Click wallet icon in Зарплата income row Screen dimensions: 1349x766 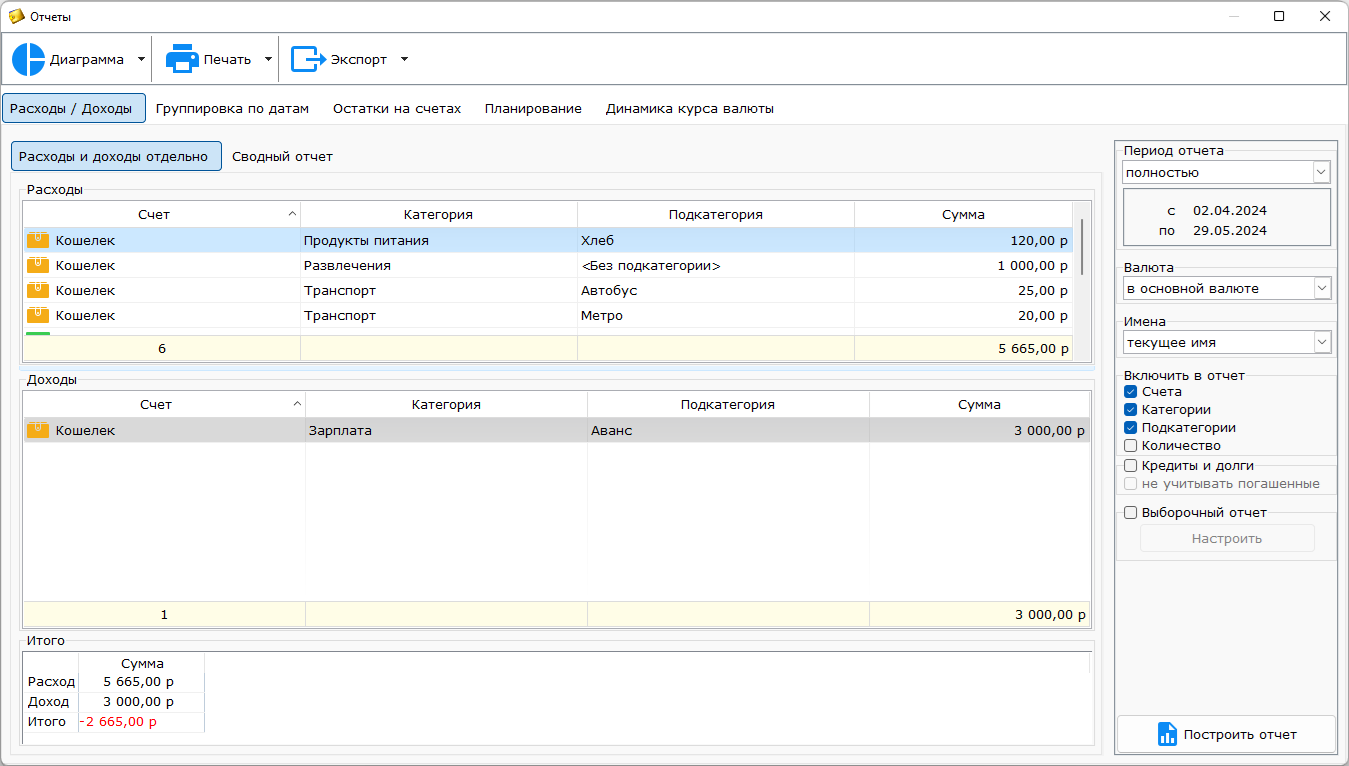[38, 430]
